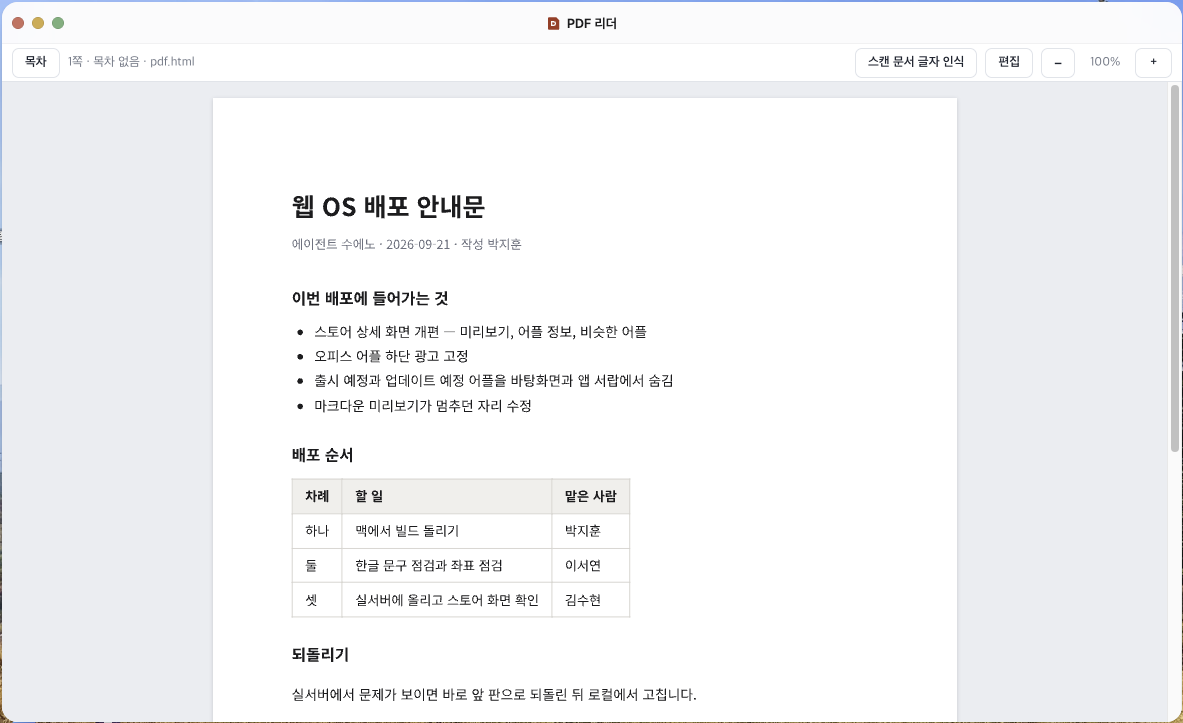The image size is (1183, 723).
Task: Click the paragraph starting 실서버에서 문제가 보이면
Action: (494, 694)
